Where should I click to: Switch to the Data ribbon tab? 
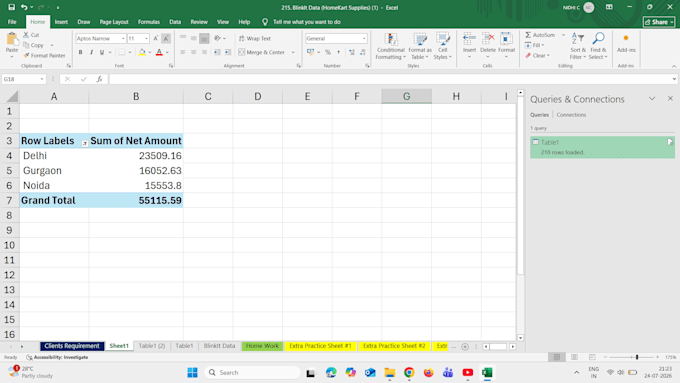tap(175, 22)
